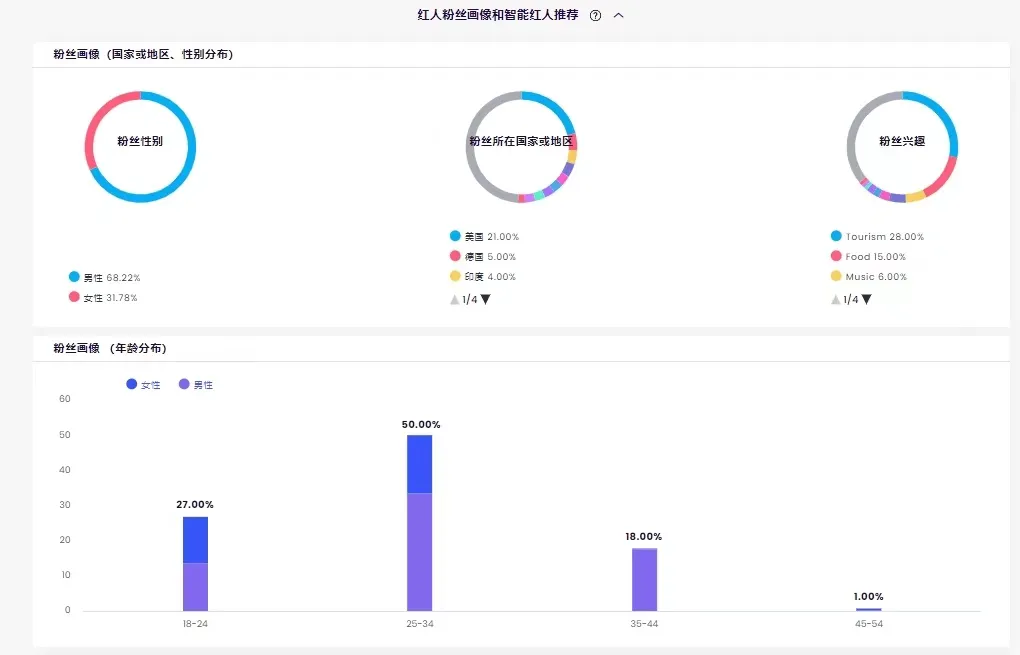Toggle the 女性 series in the age chart
The image size is (1020, 655).
(x=142, y=384)
